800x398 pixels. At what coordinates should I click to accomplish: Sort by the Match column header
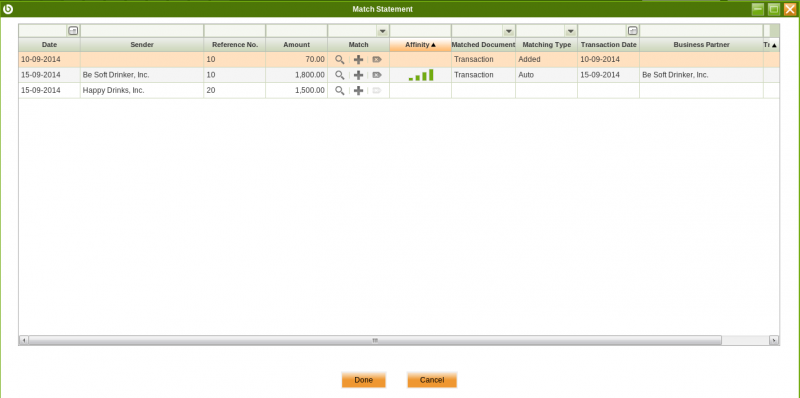[359, 45]
